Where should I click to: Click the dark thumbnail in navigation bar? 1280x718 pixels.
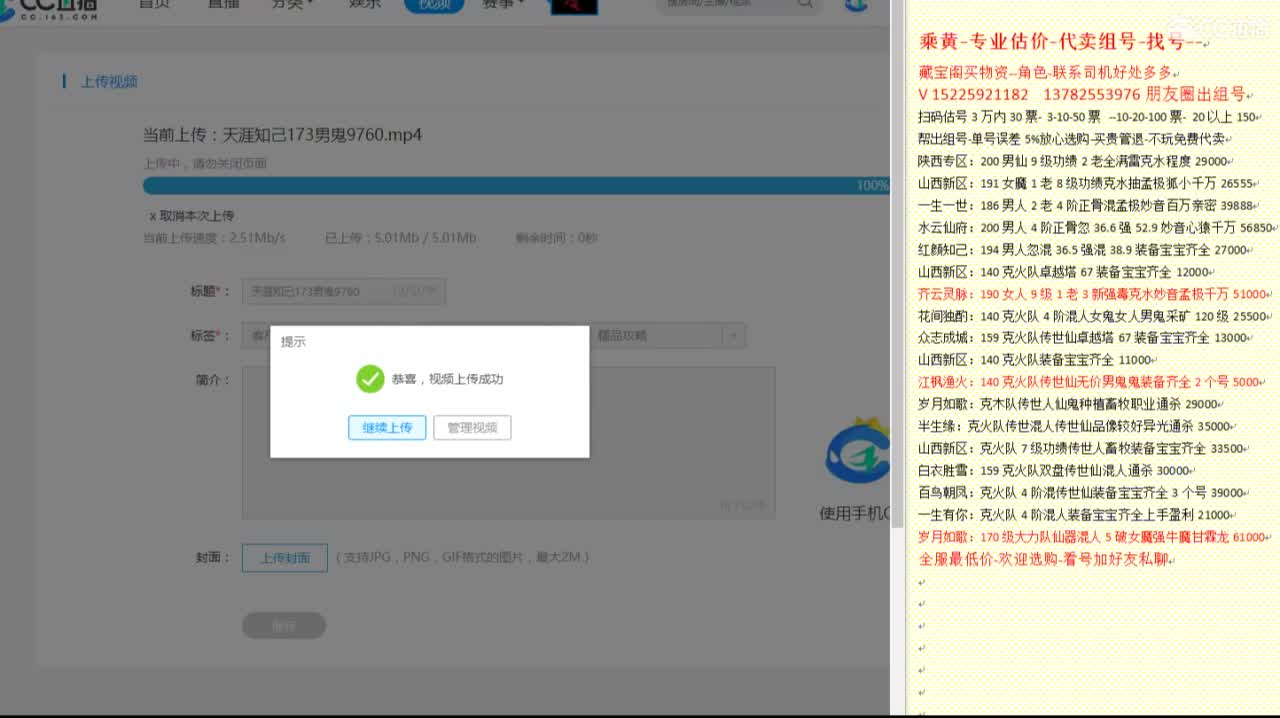point(574,6)
